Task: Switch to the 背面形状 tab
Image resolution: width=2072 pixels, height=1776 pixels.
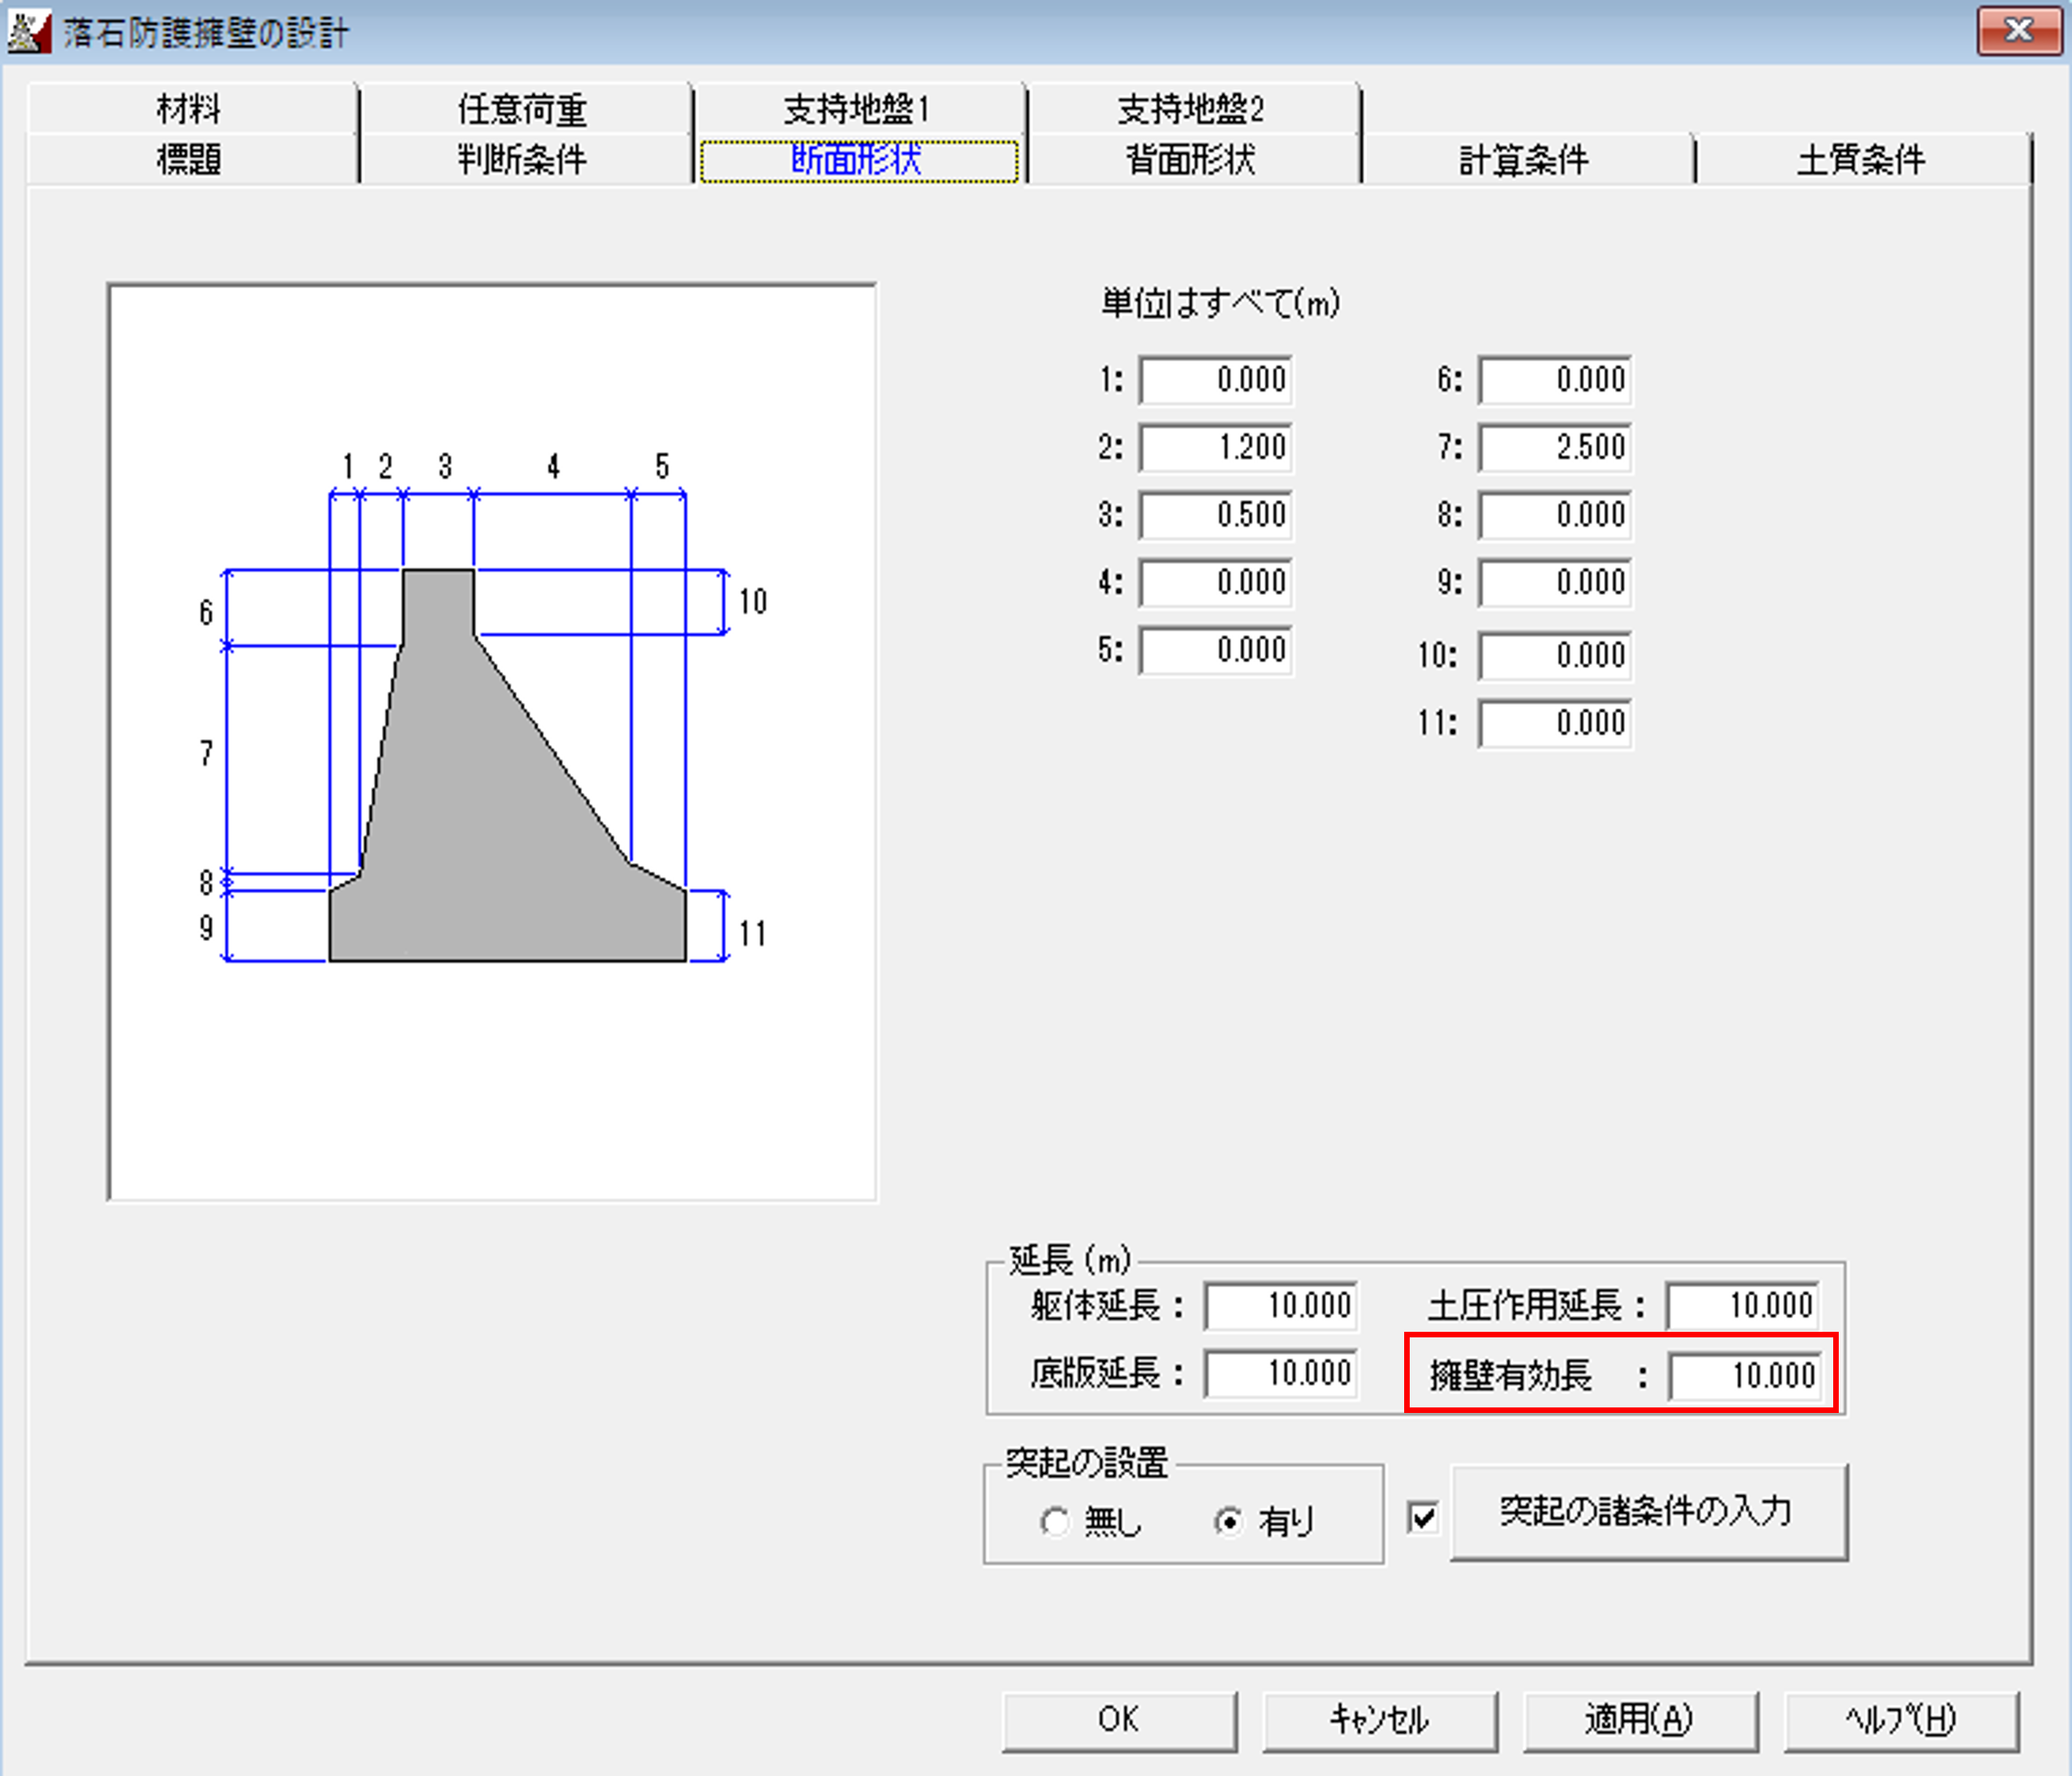Action: (1190, 159)
